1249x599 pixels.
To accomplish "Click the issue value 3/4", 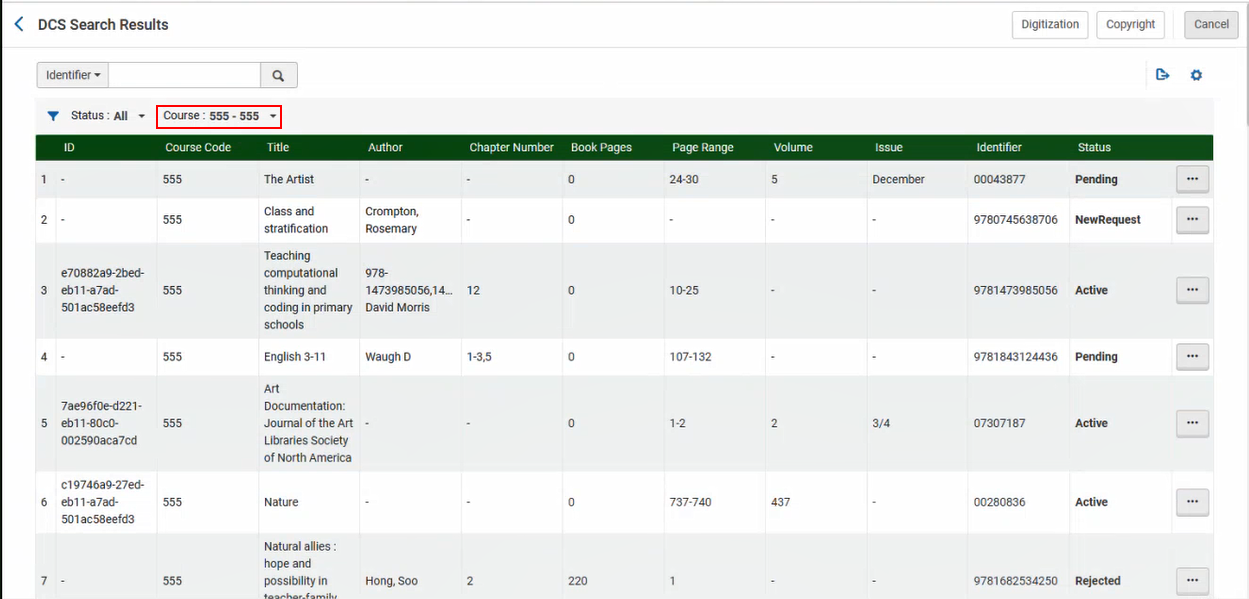I will (x=881, y=423).
